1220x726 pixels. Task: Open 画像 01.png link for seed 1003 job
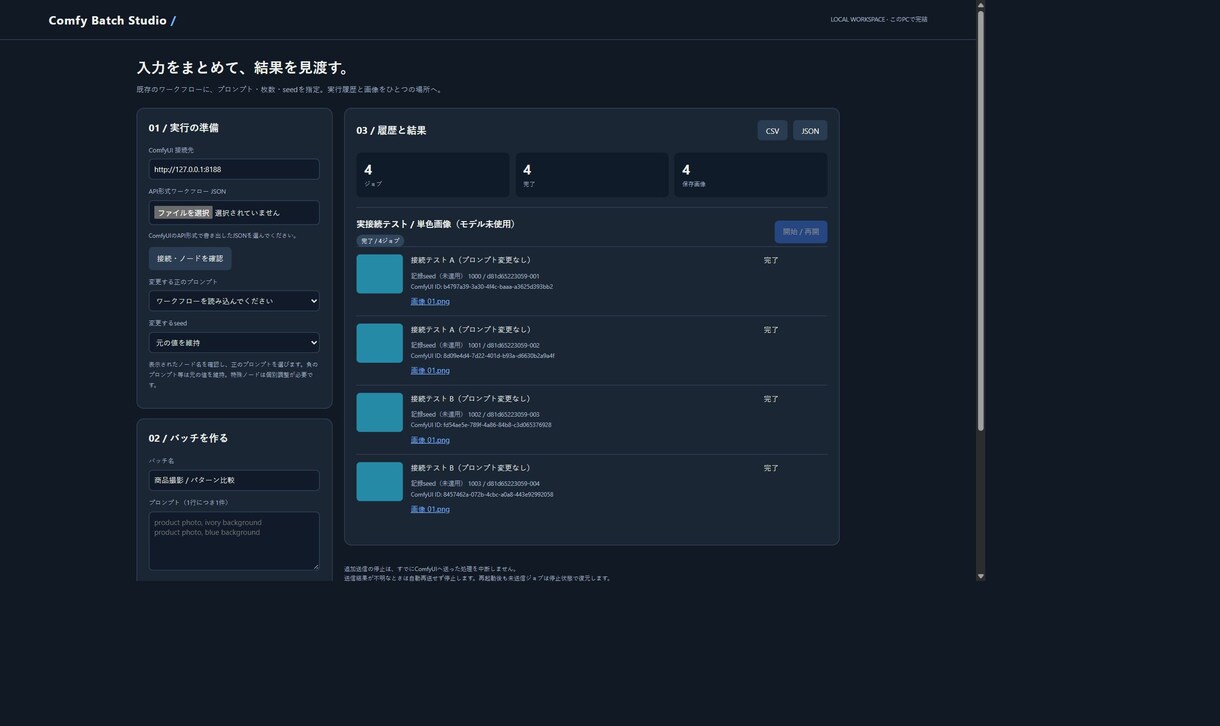(x=430, y=509)
